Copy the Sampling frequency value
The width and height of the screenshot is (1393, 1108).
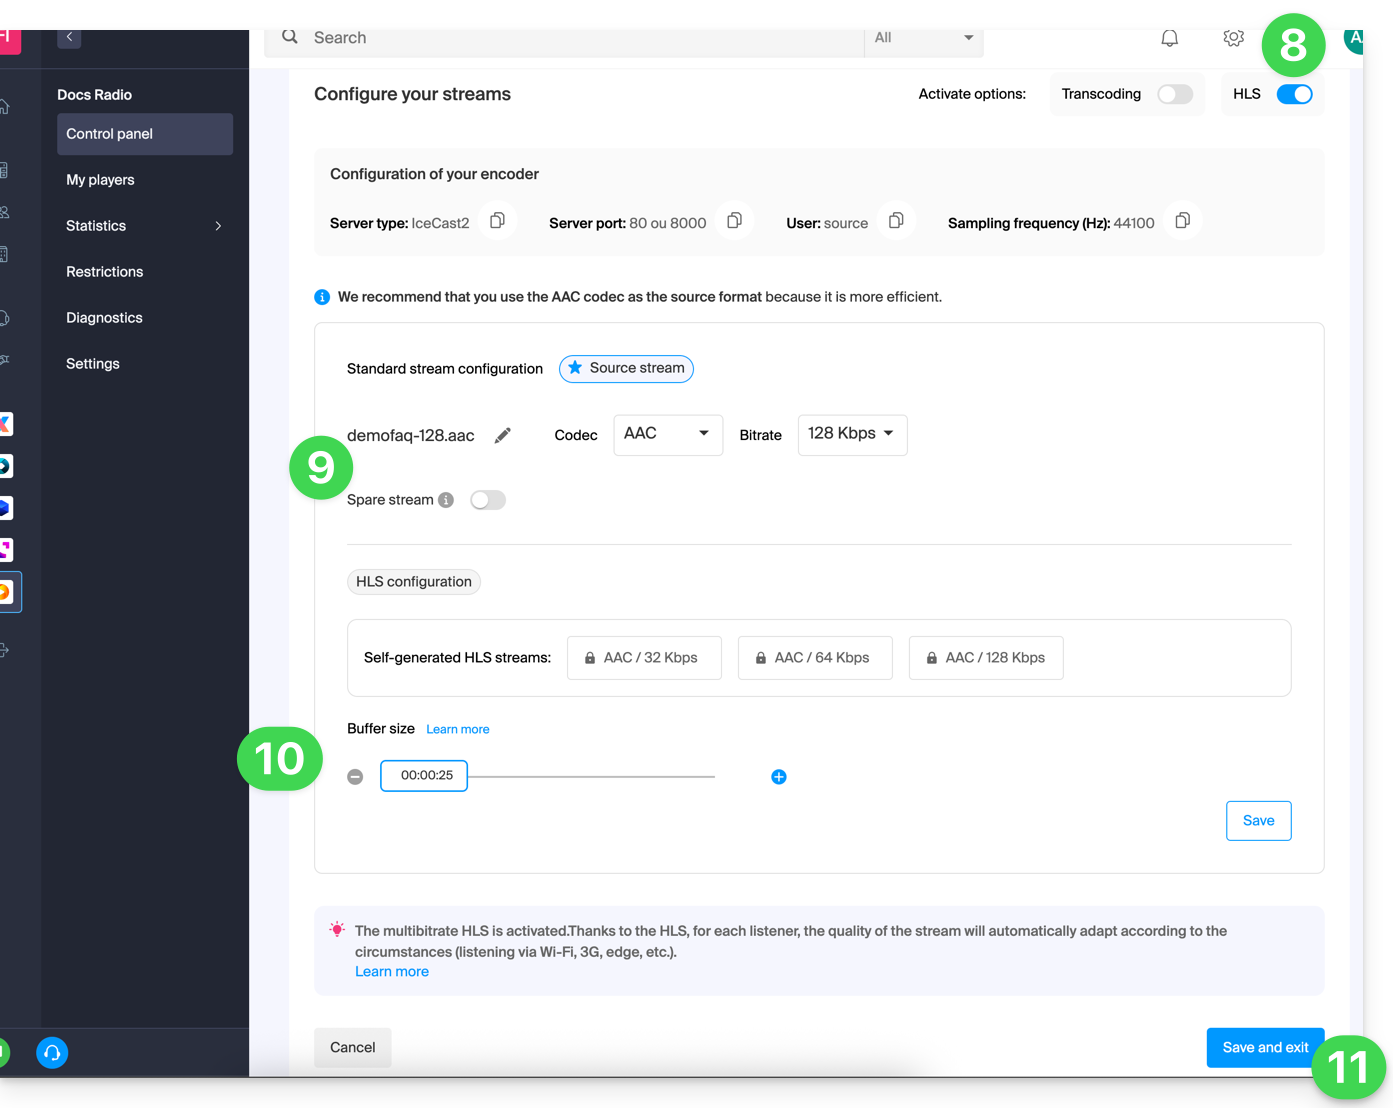1182,221
